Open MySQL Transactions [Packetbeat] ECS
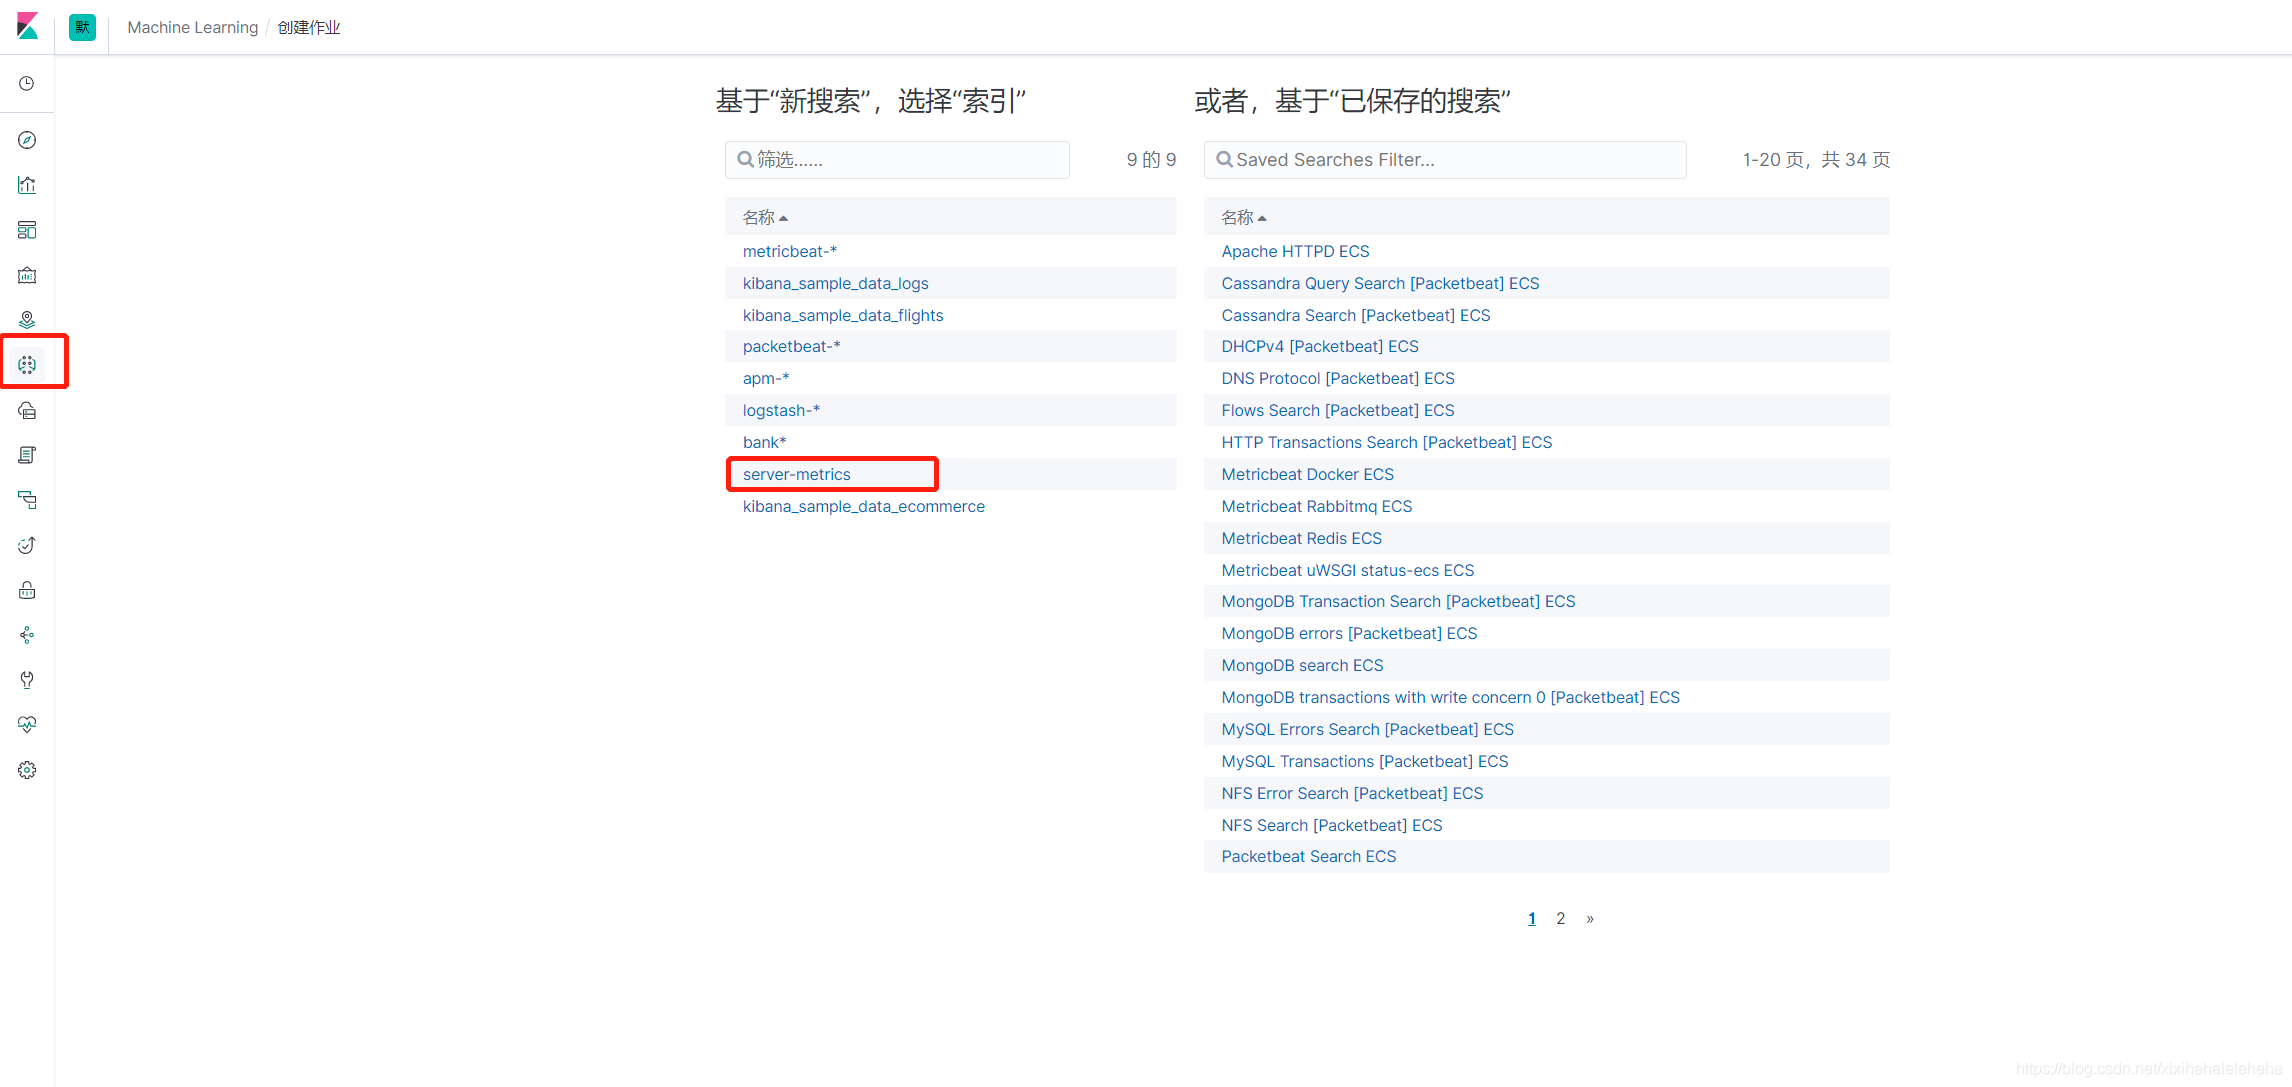 pos(1365,761)
